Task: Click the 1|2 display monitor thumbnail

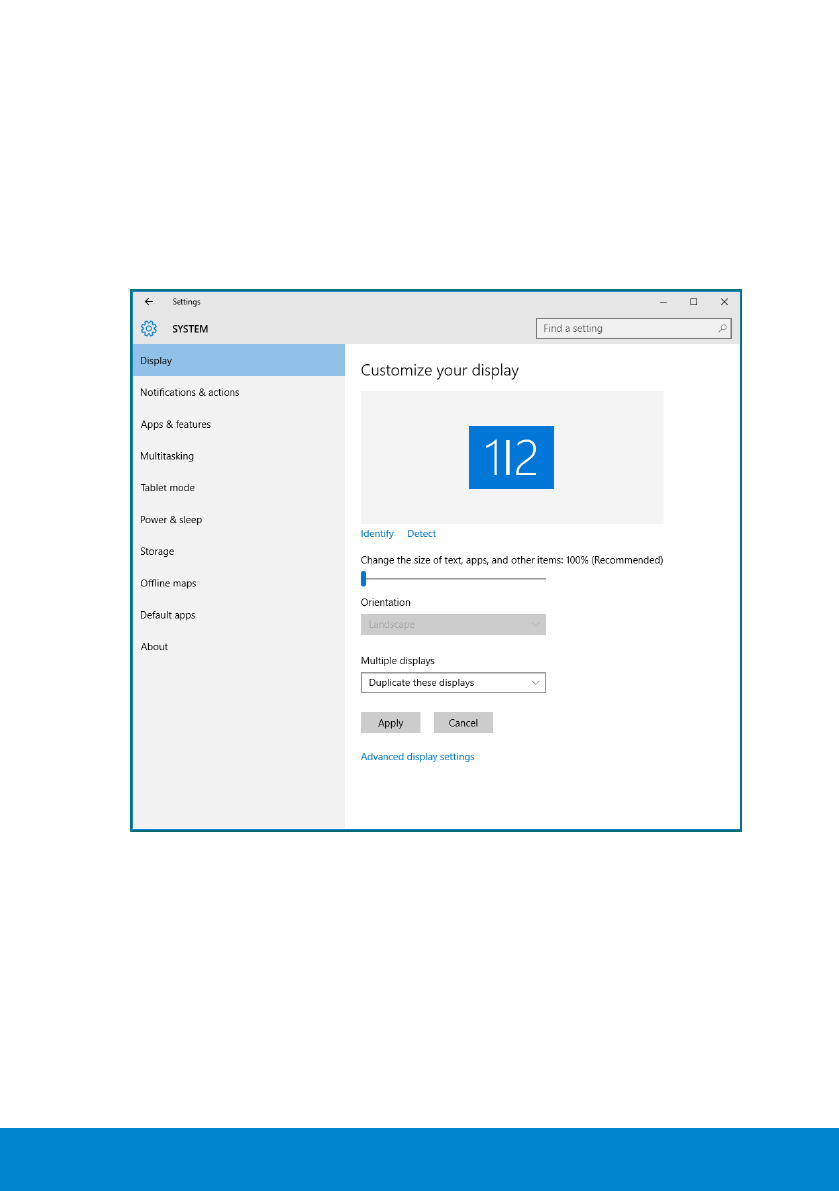Action: click(511, 458)
